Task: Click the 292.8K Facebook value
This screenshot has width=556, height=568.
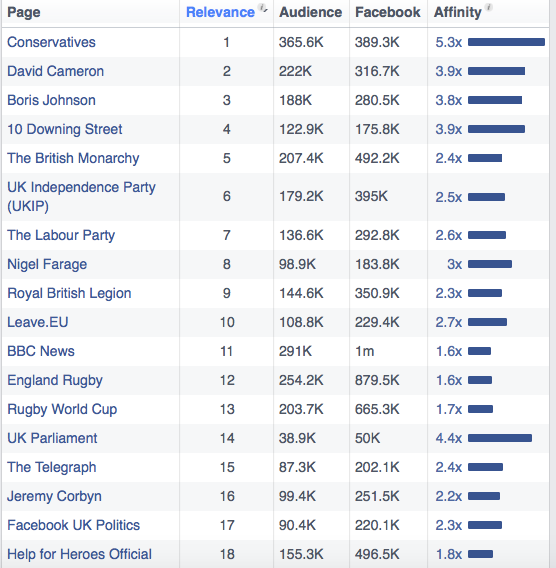Action: pyautogui.click(x=377, y=235)
